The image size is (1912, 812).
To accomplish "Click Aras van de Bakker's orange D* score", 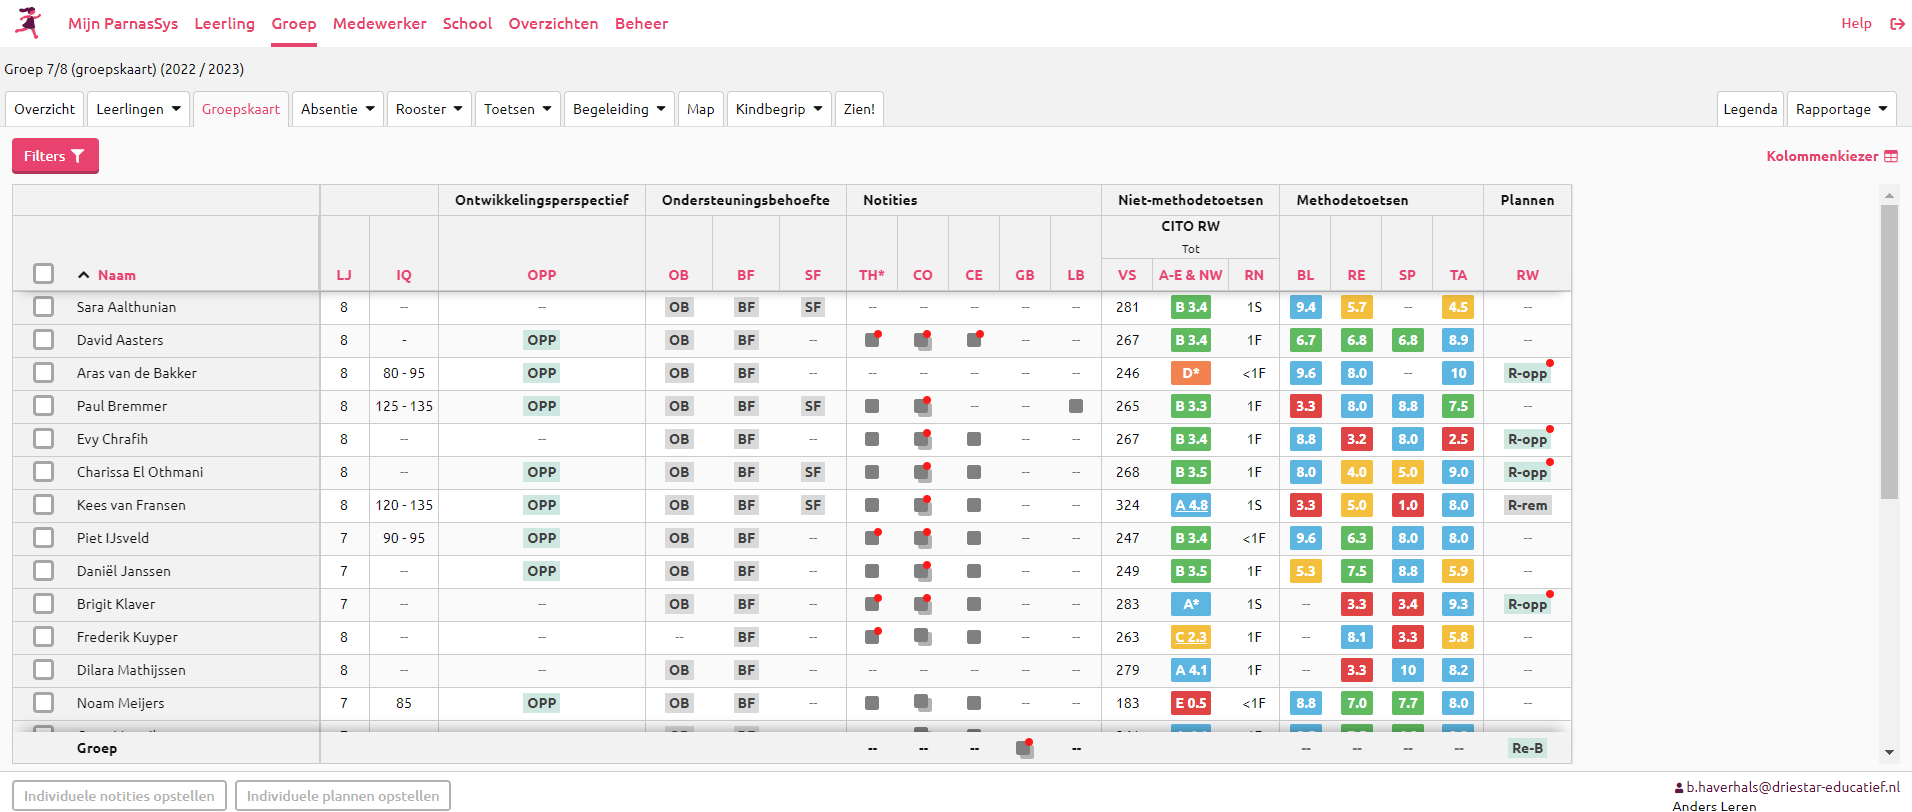I will coord(1191,373).
